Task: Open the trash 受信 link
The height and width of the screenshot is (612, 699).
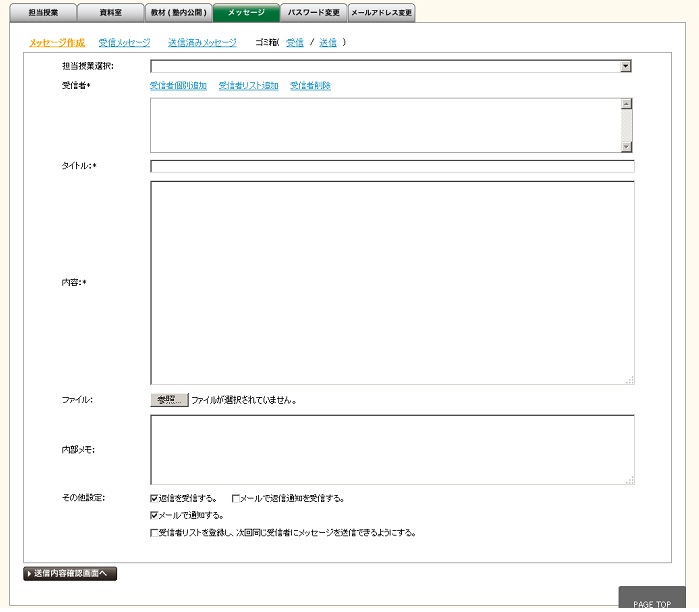Action: pyautogui.click(x=295, y=43)
